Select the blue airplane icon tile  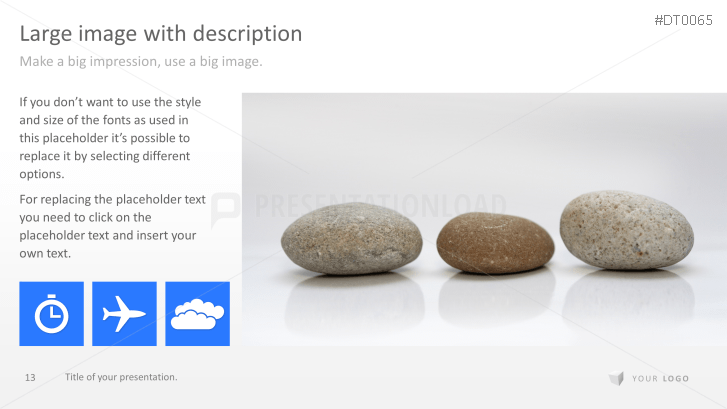[x=124, y=313]
